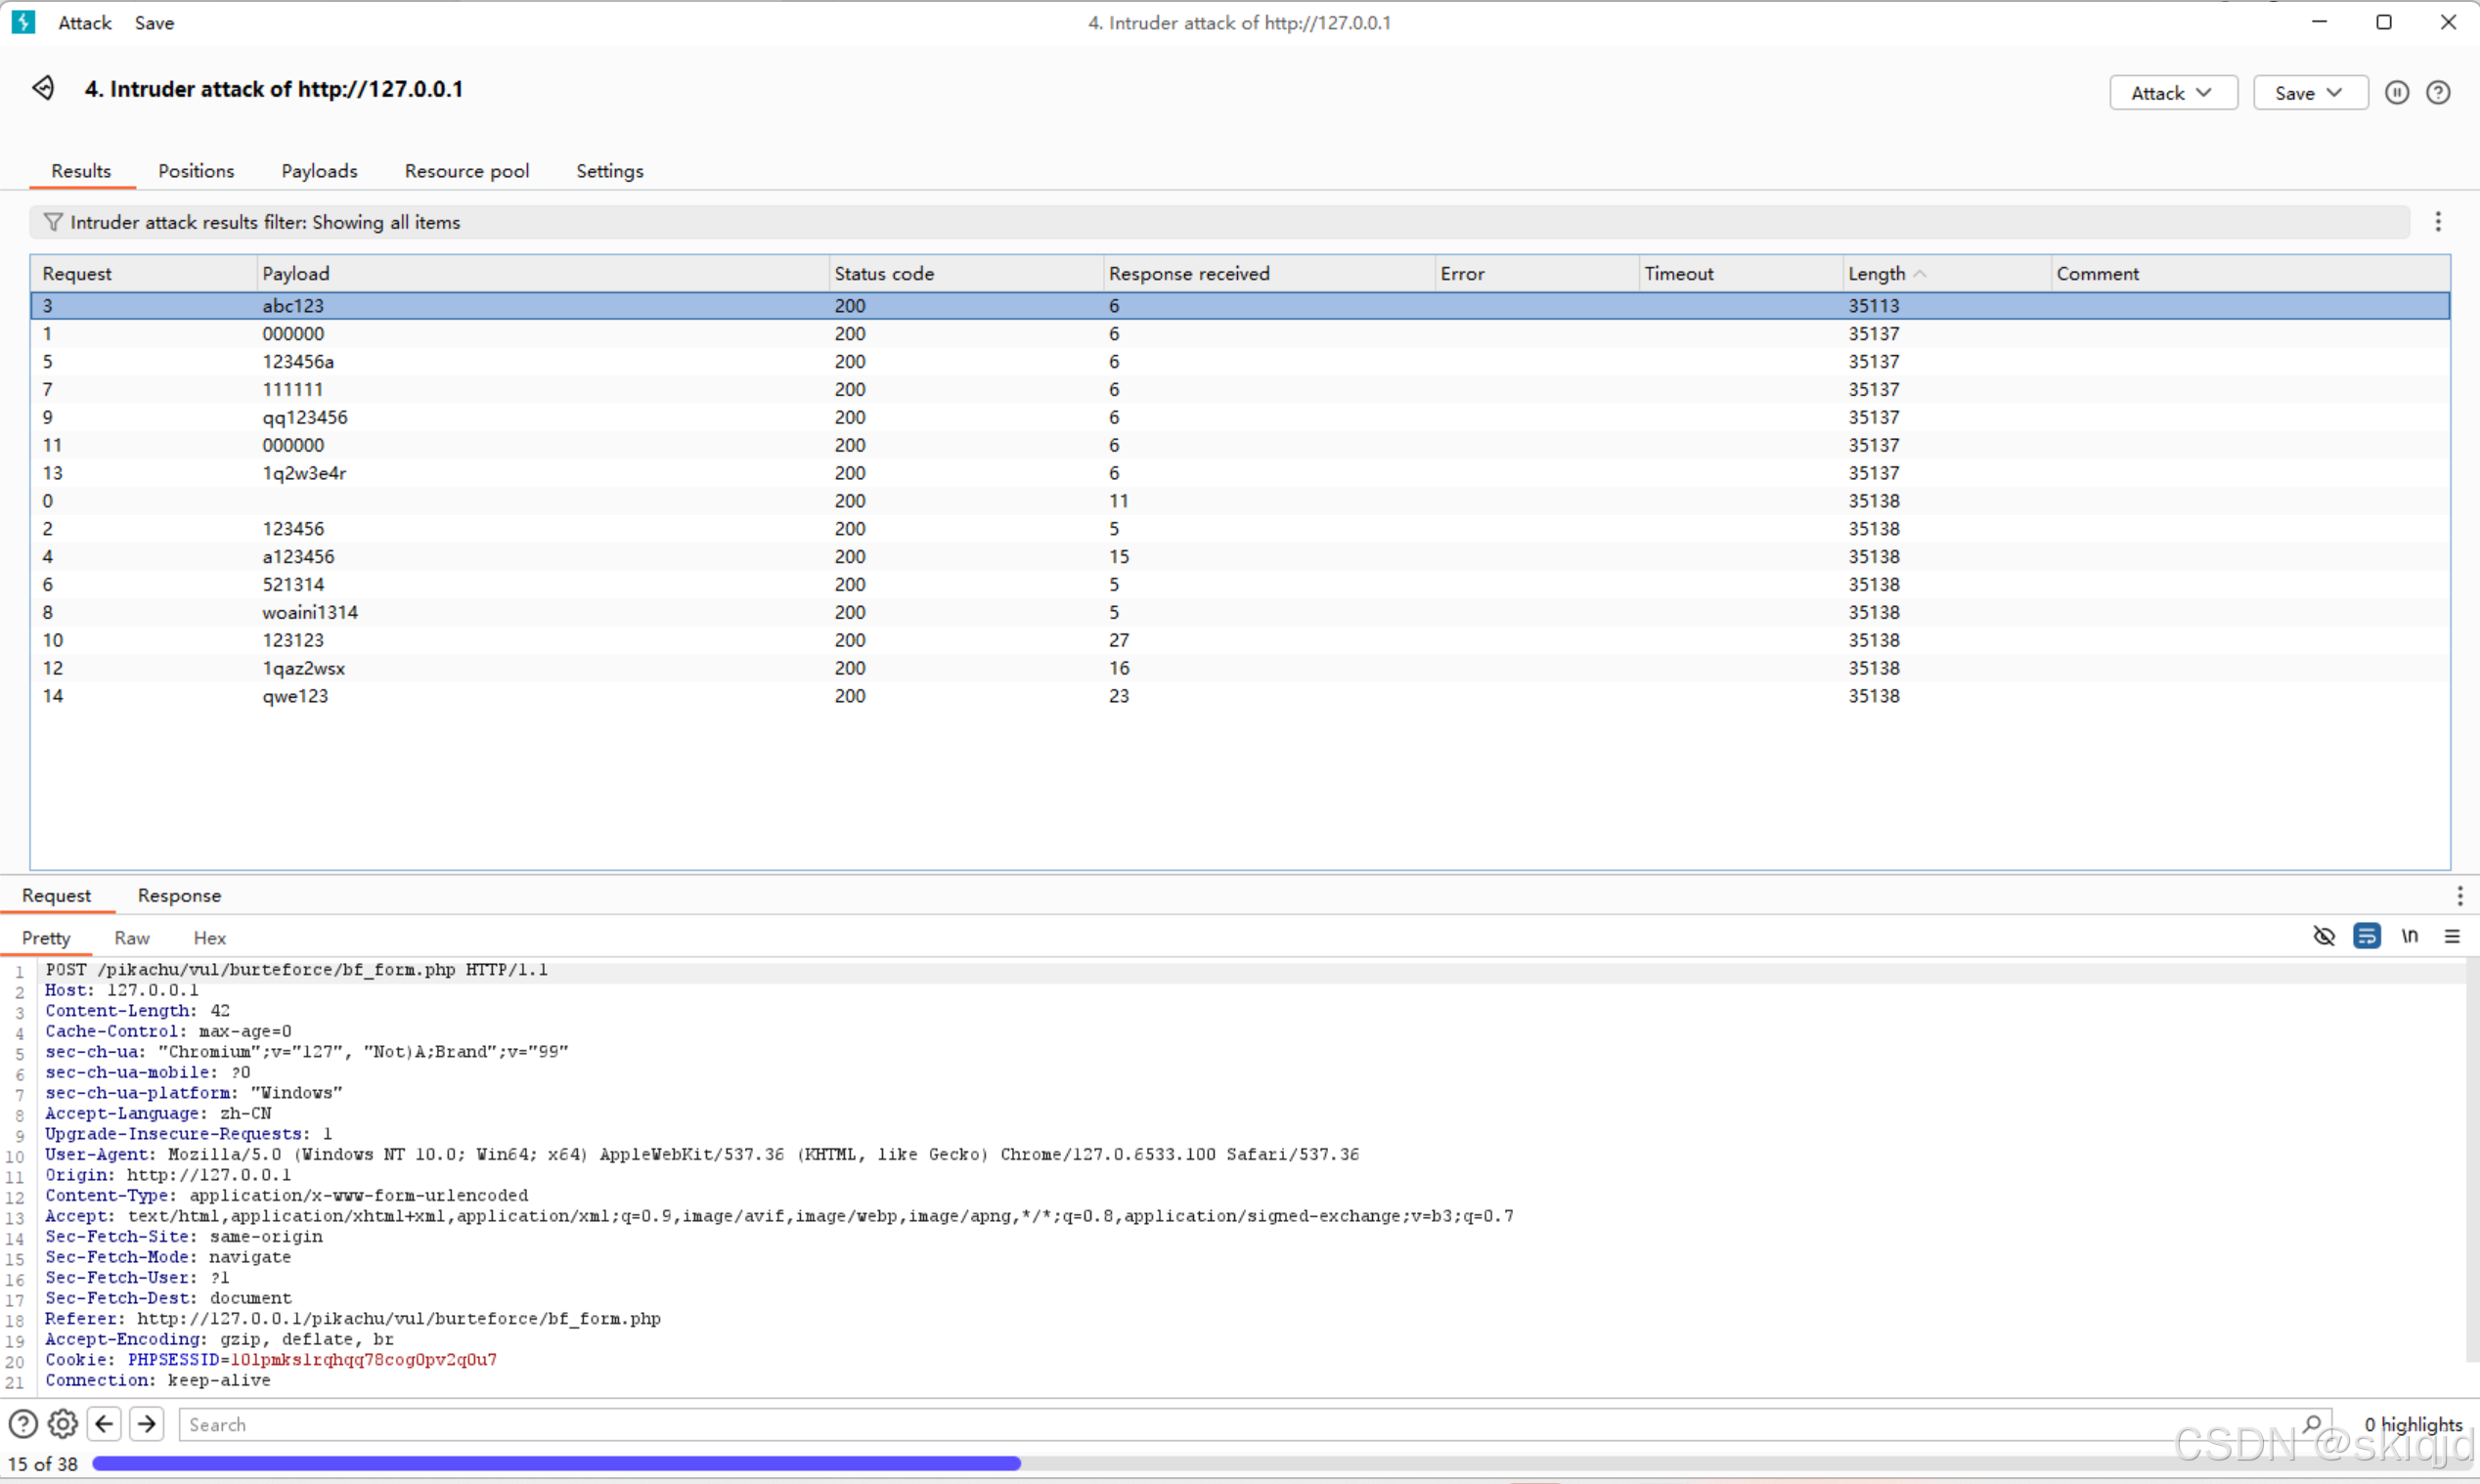This screenshot has width=2480, height=1484.
Task: Click the back arrow icon beside attack title
Action: [43, 88]
